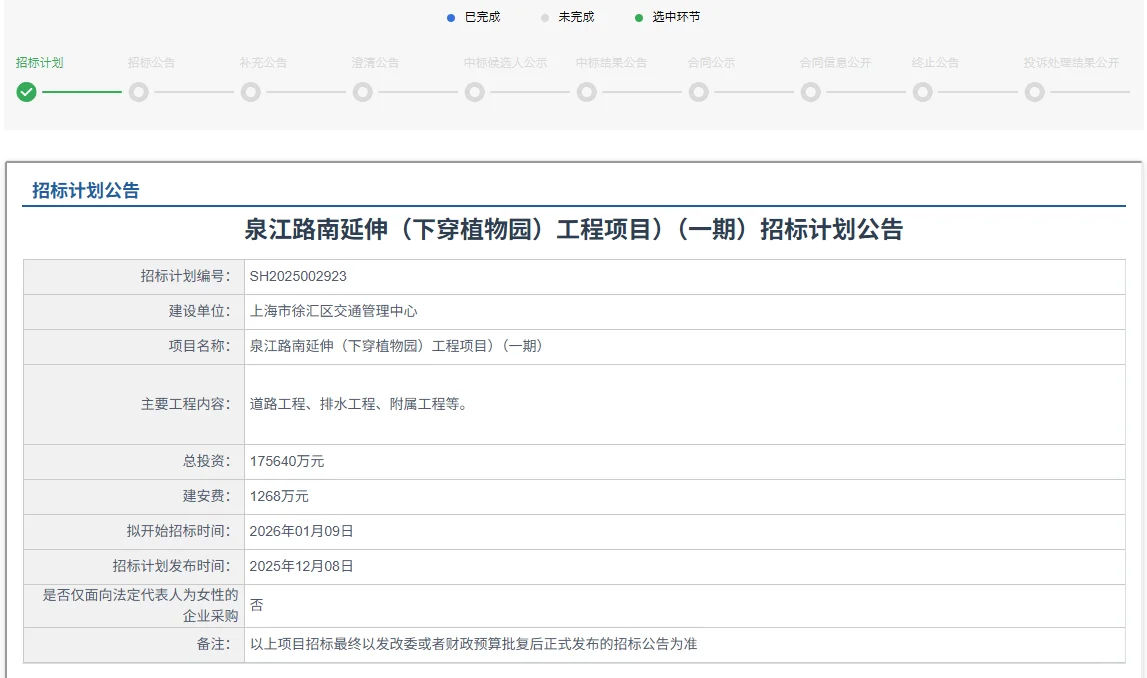Click the step circle under 终止公告

[922, 92]
